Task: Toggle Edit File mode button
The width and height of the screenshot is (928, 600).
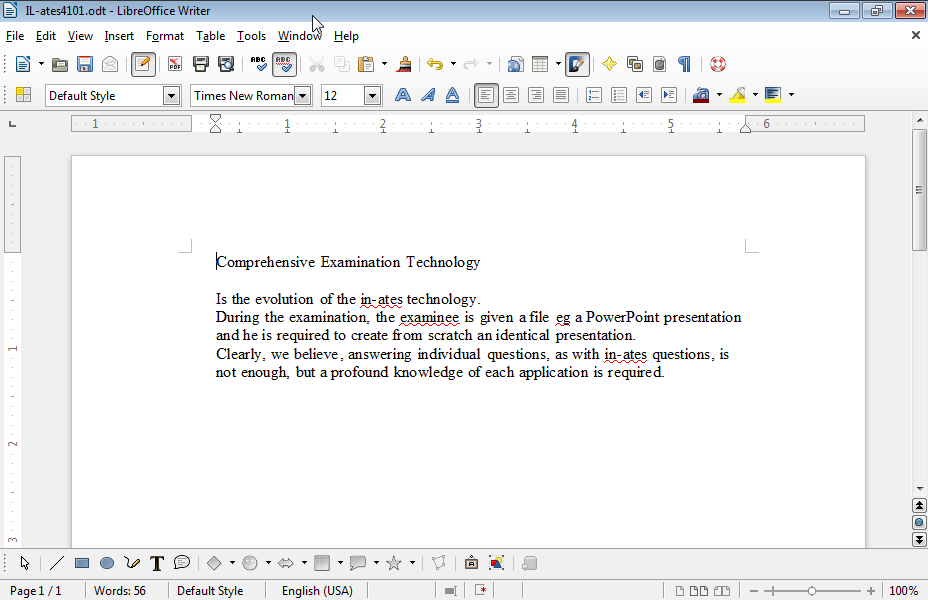Action: pyautogui.click(x=143, y=64)
